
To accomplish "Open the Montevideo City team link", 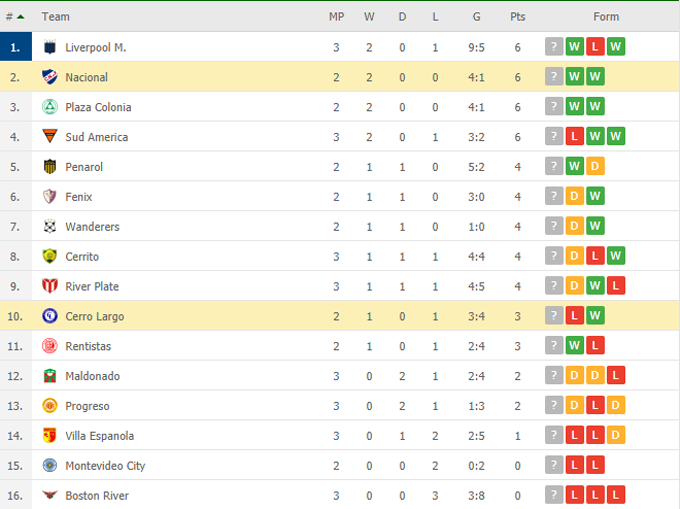I will pyautogui.click(x=105, y=466).
